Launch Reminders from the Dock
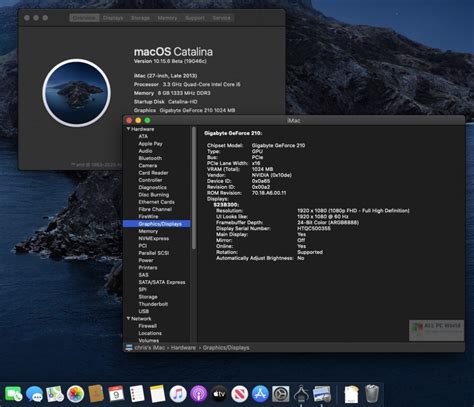Screen dimensions: 474x407 (x=137, y=394)
